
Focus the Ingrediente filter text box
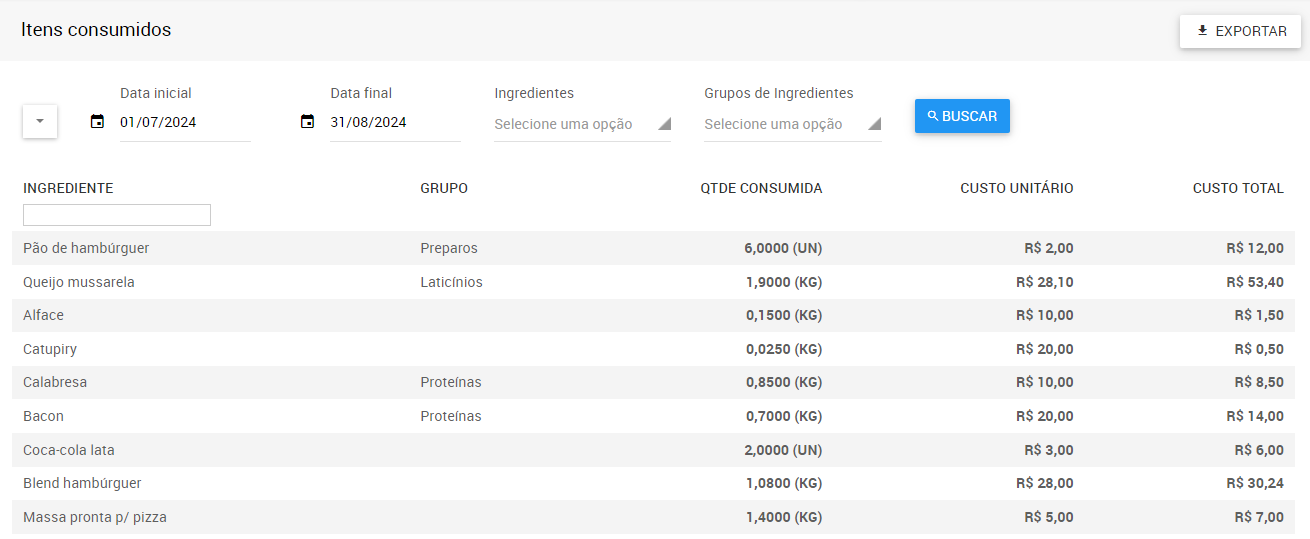click(117, 215)
